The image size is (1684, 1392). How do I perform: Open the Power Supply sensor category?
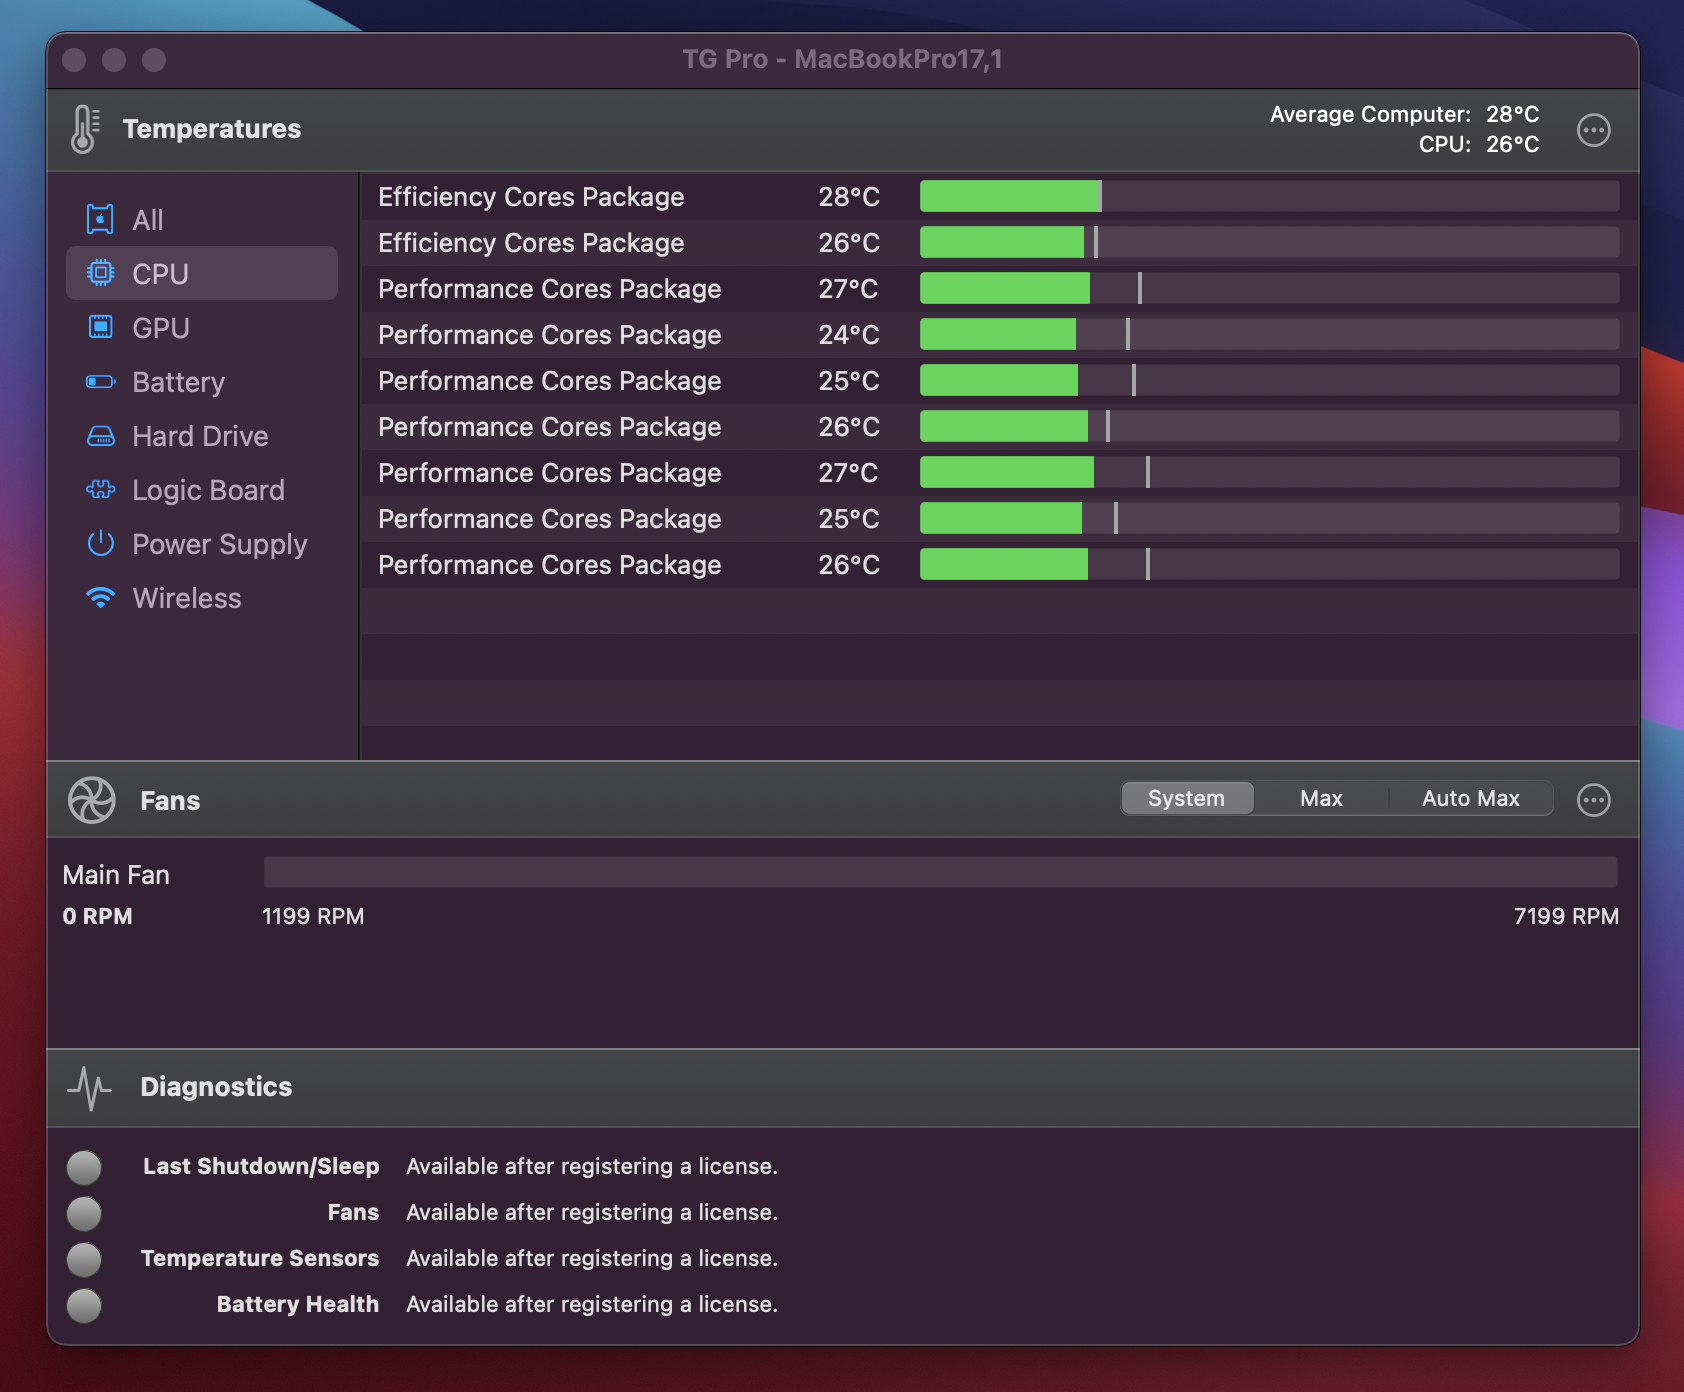[x=202, y=543]
